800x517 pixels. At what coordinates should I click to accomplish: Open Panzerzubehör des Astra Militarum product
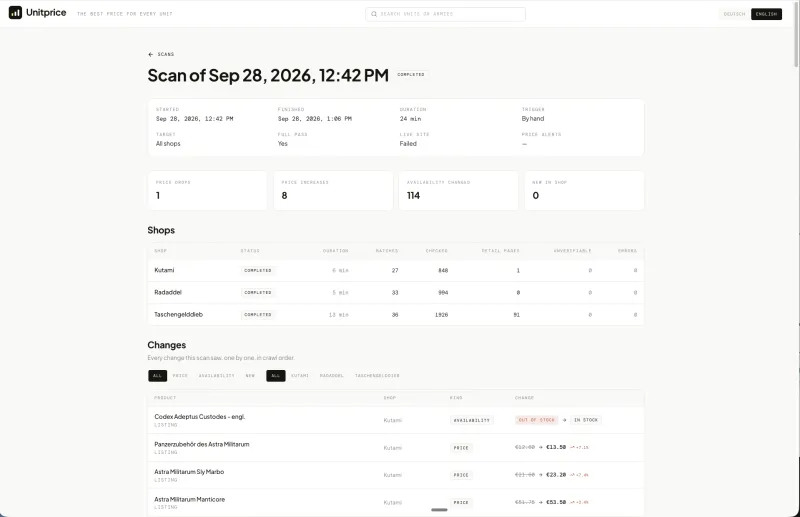[202, 445]
